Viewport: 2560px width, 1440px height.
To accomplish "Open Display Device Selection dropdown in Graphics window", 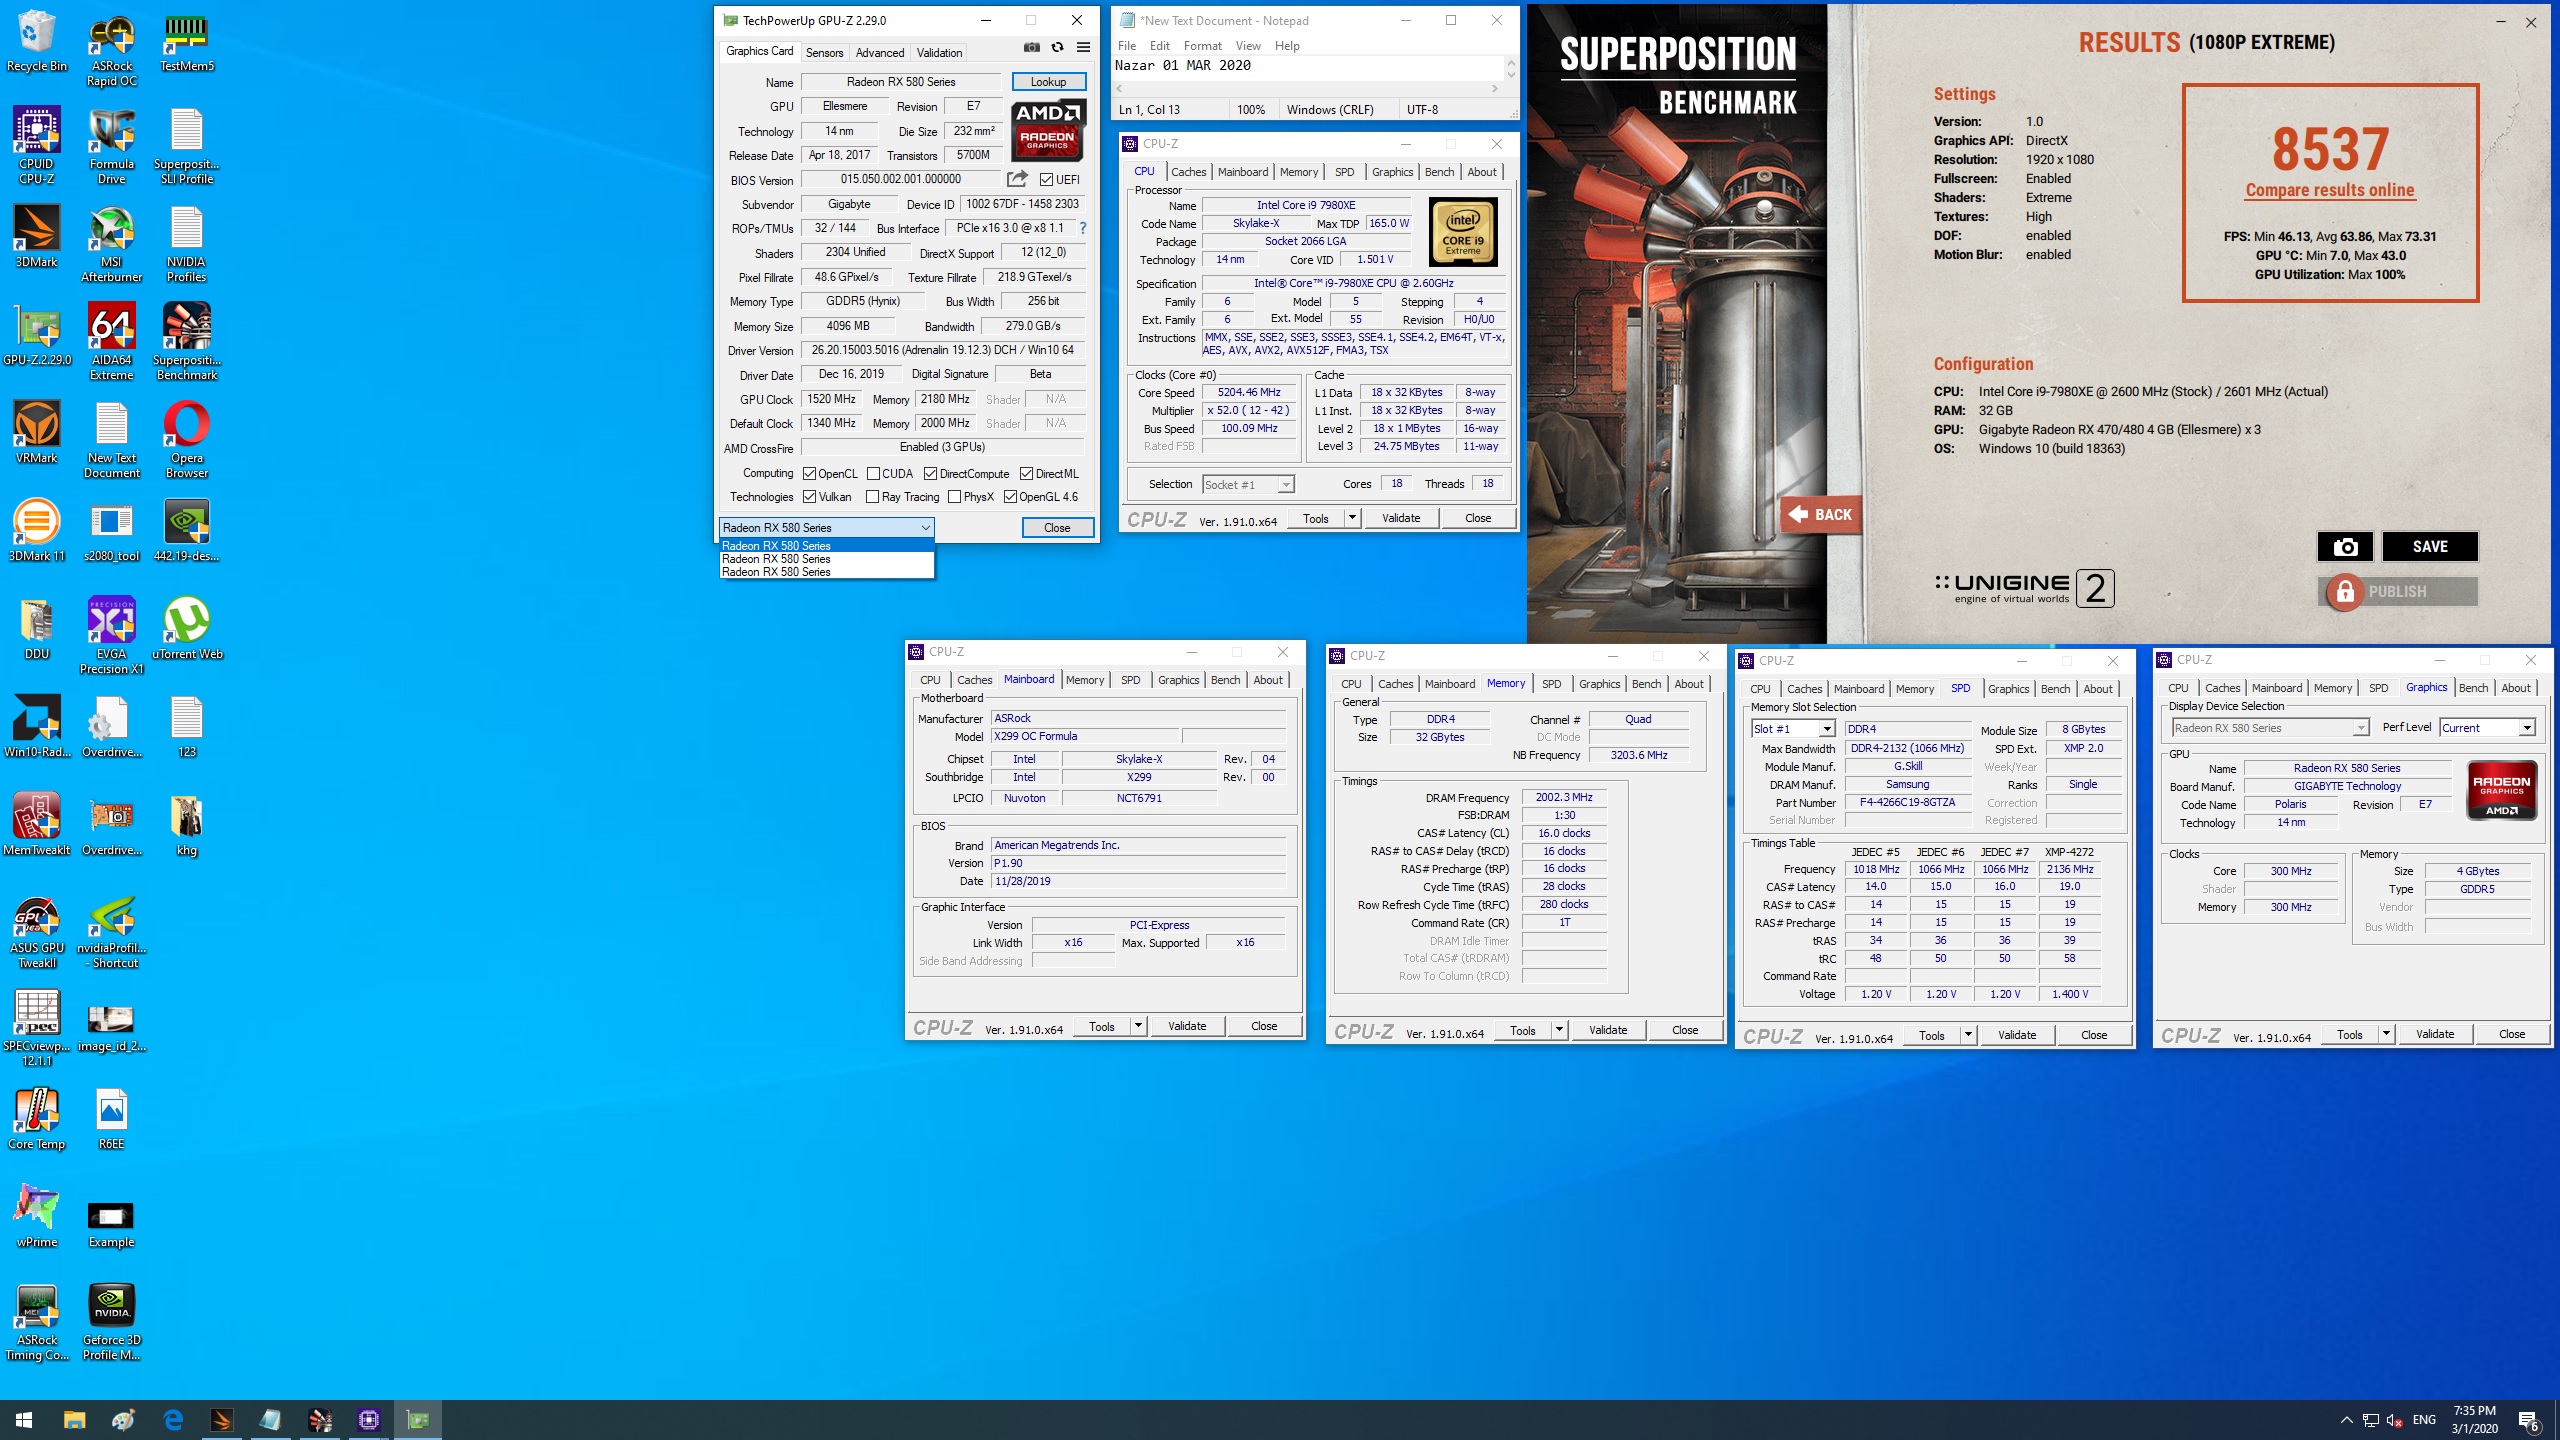I will [2271, 728].
